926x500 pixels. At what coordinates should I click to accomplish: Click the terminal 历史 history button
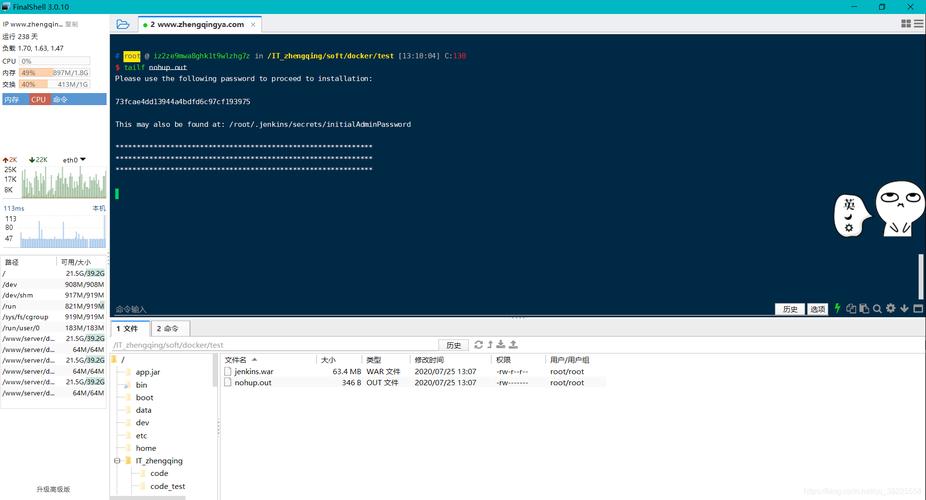(790, 309)
